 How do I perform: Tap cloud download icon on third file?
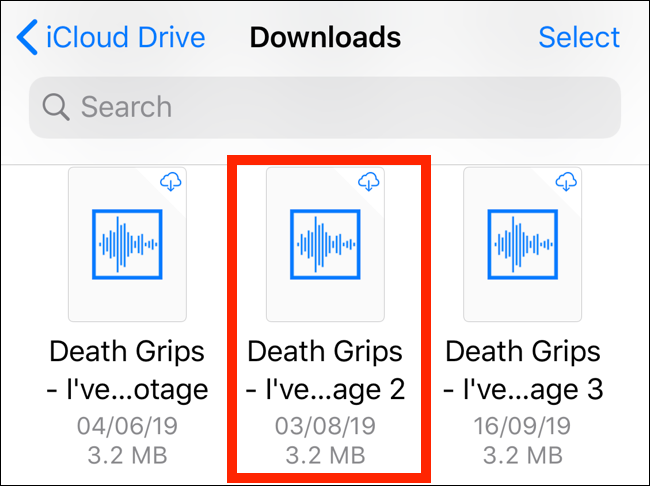click(x=567, y=181)
